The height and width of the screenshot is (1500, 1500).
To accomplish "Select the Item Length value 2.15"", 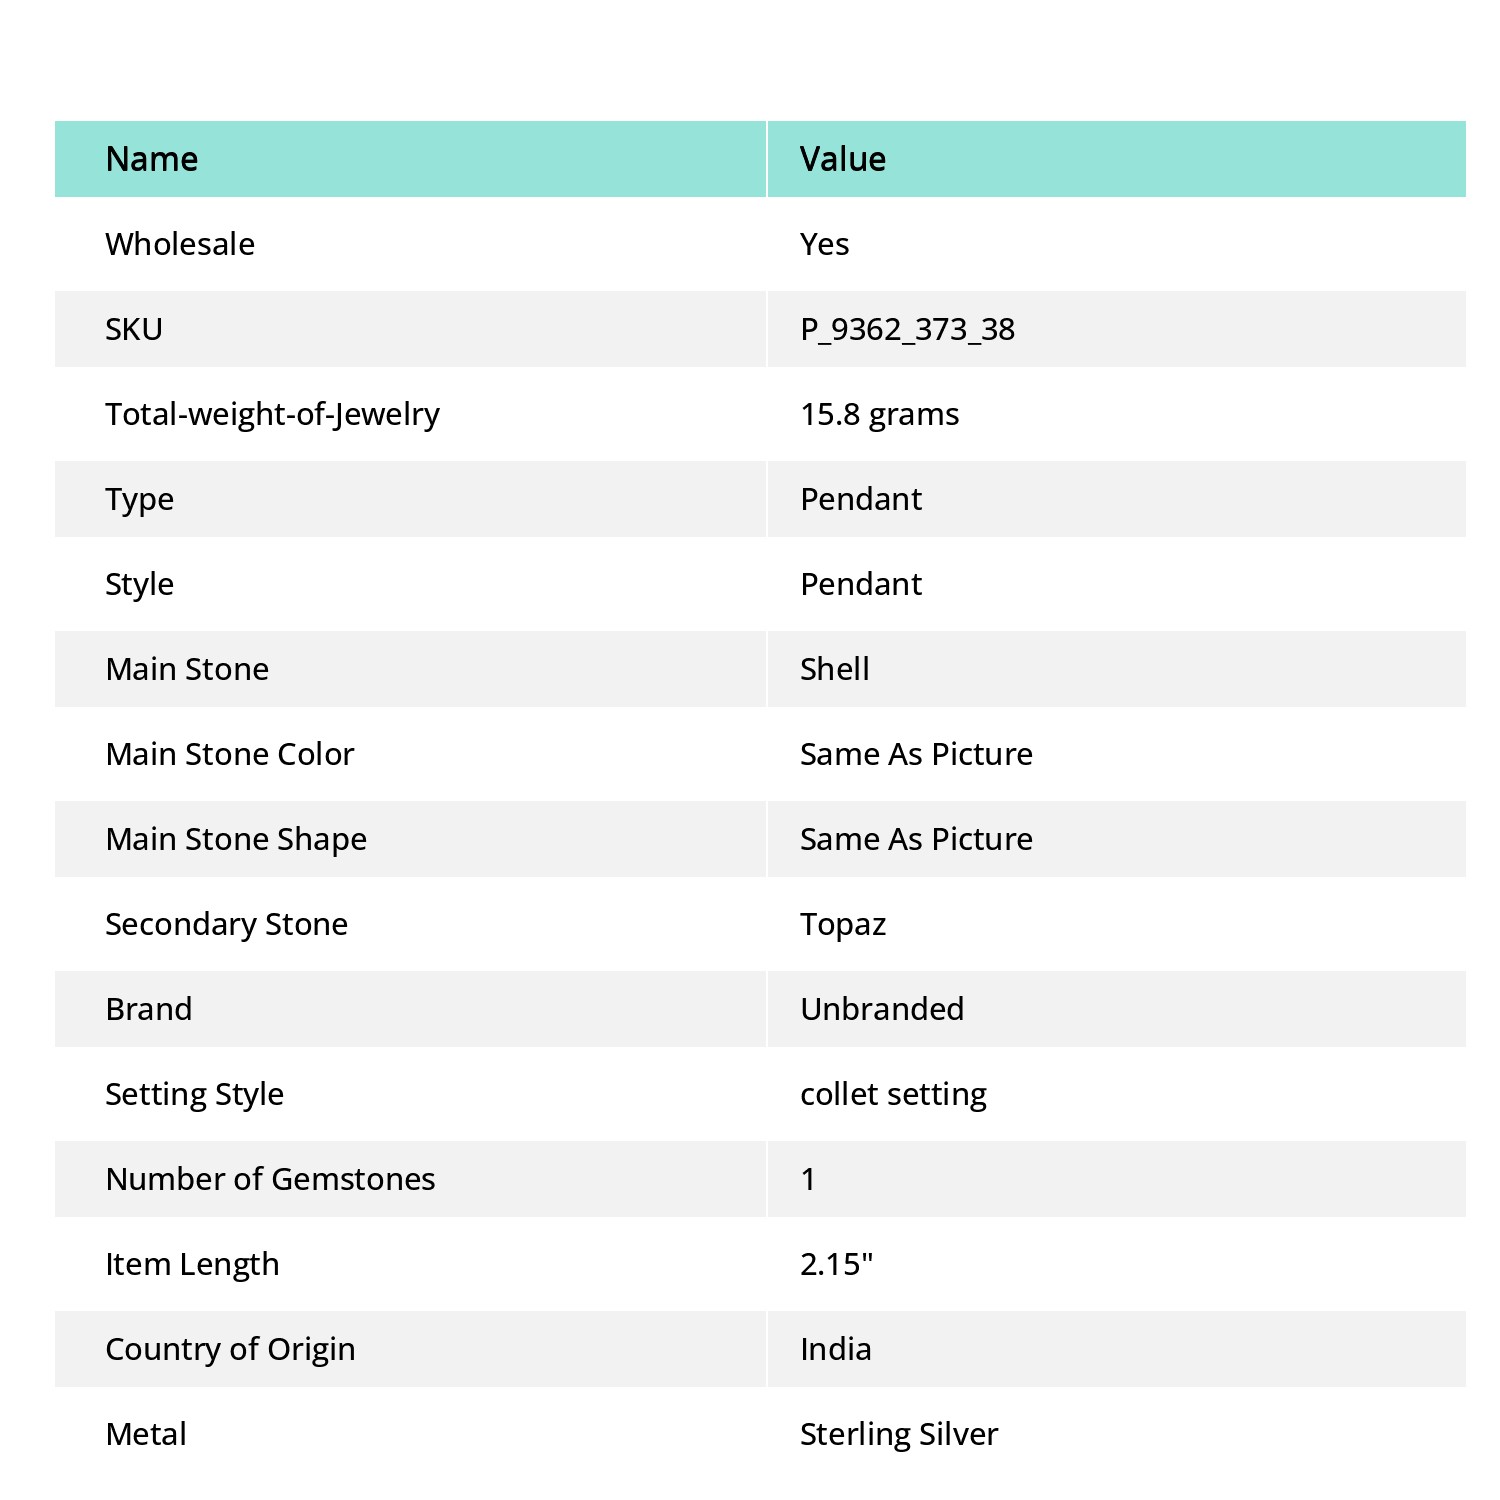I will (x=836, y=1264).
